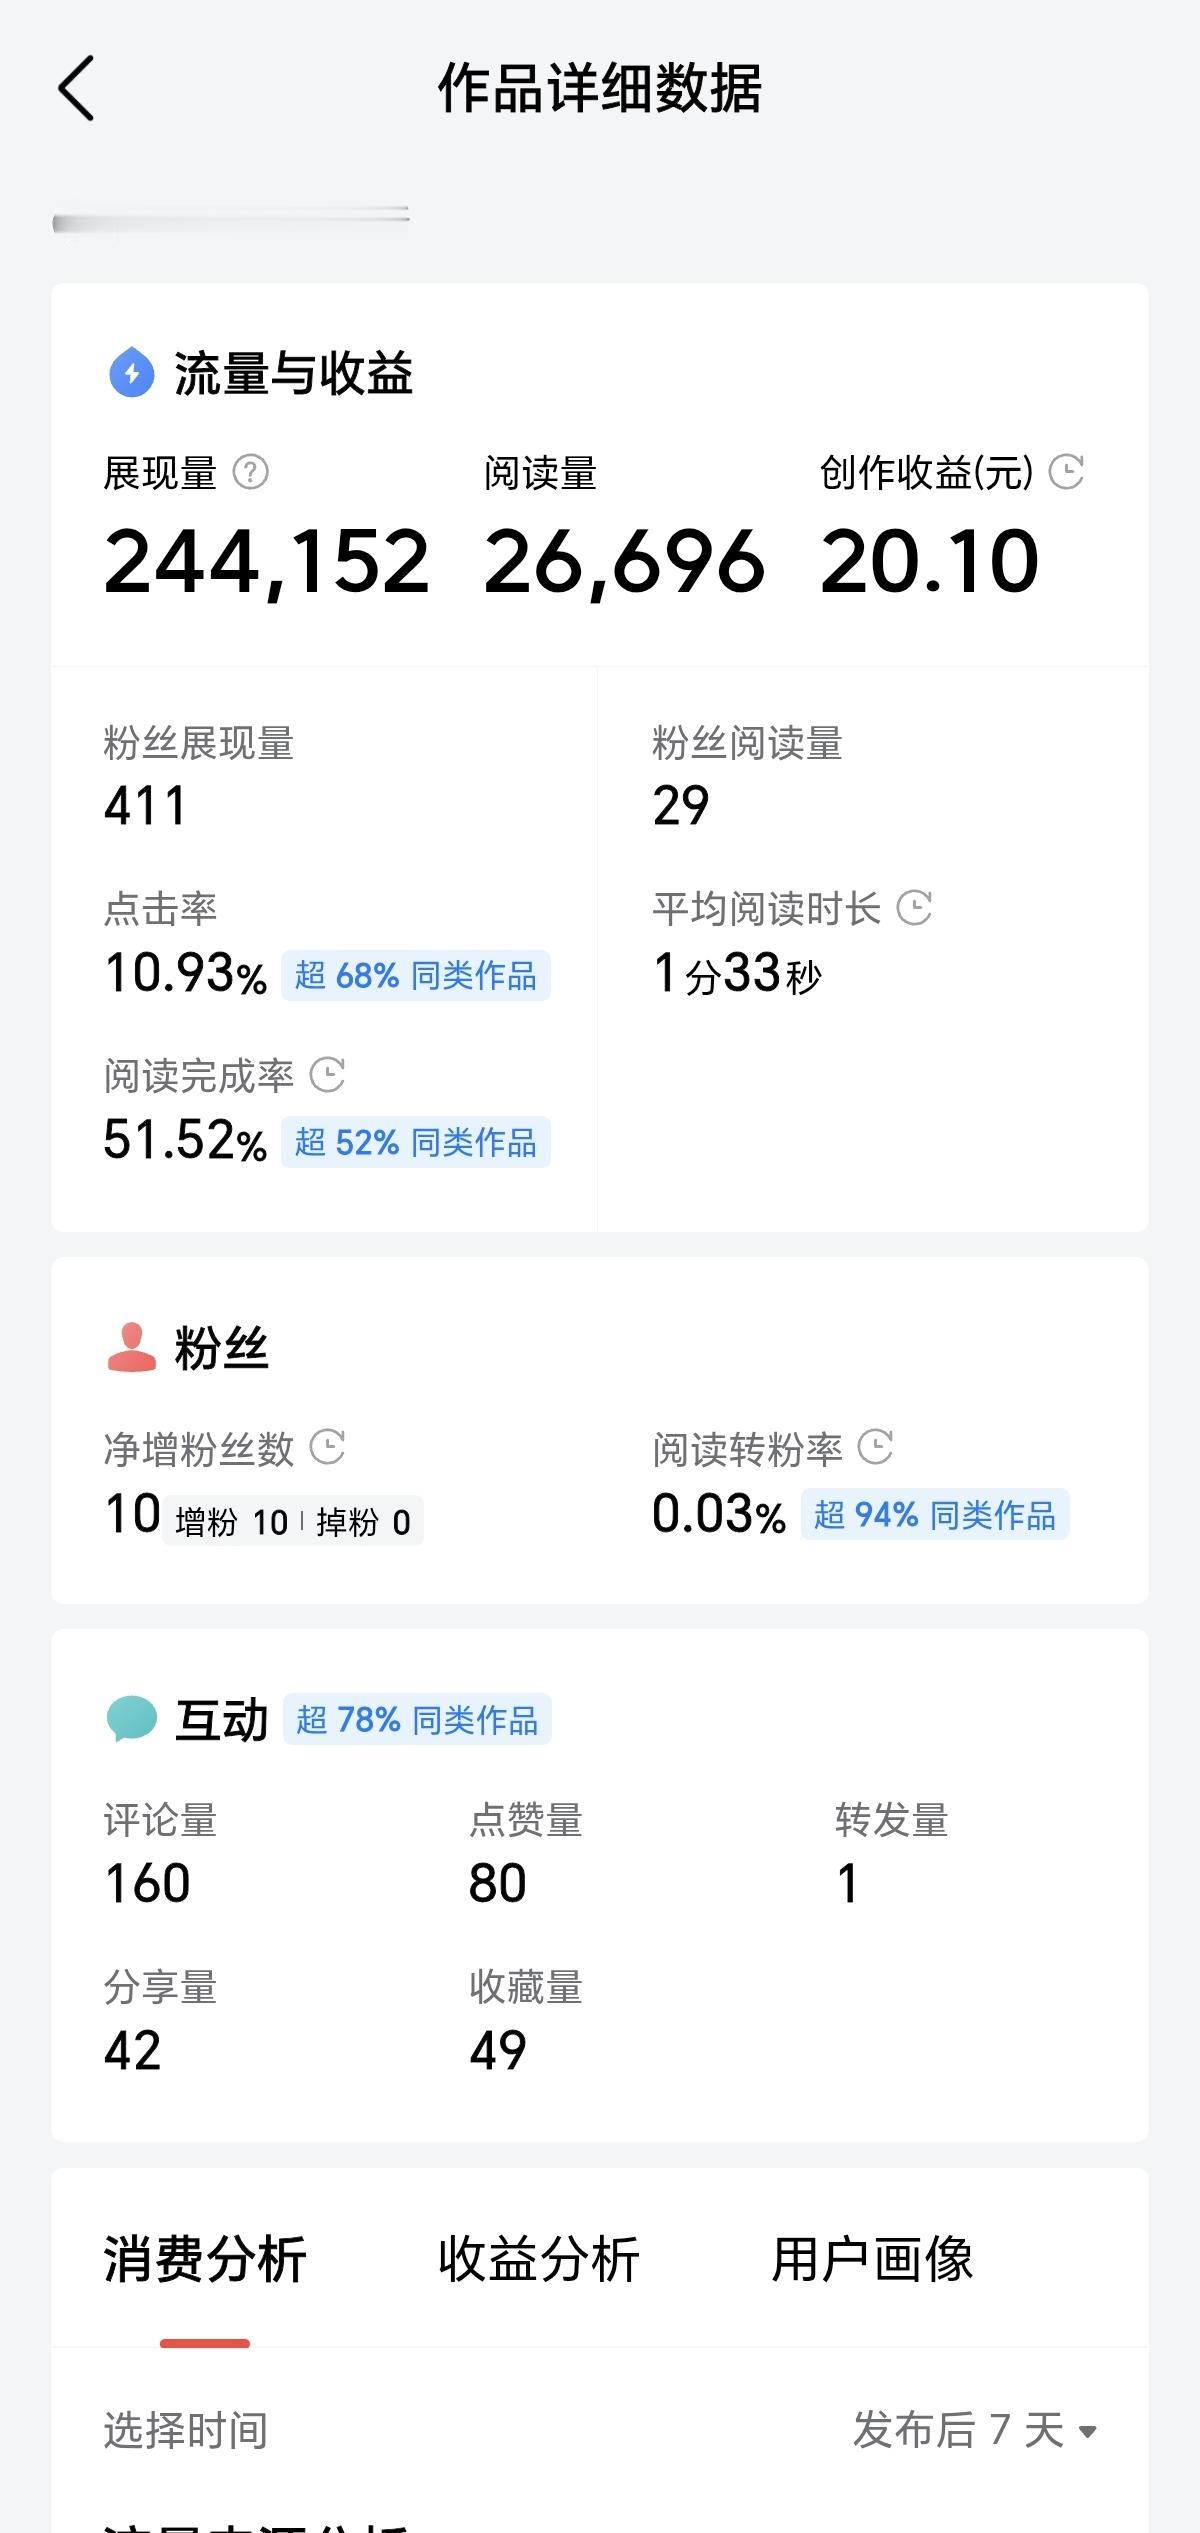Viewport: 1200px width, 2533px height.
Task: Tap the 增粉 10 掉粉 0 detail chip
Action: (x=293, y=1521)
